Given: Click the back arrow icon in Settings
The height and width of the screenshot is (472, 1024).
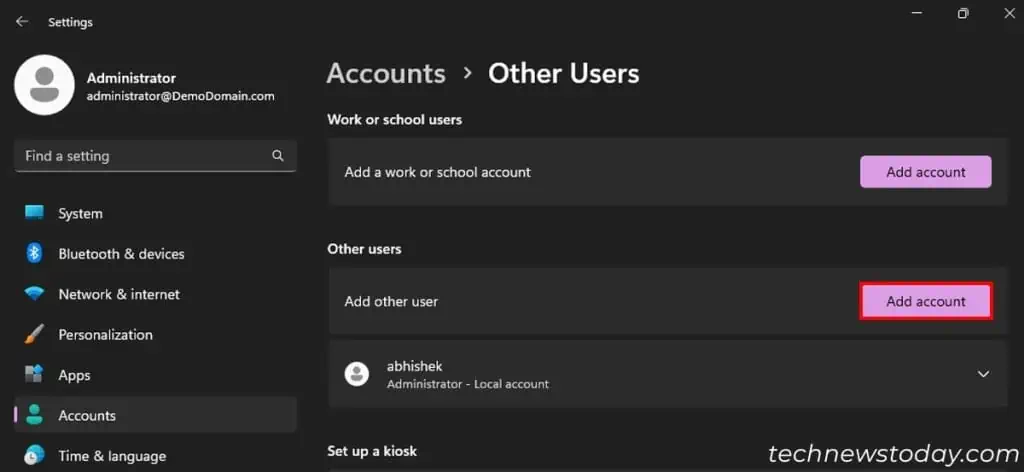Looking at the screenshot, I should click(22, 21).
